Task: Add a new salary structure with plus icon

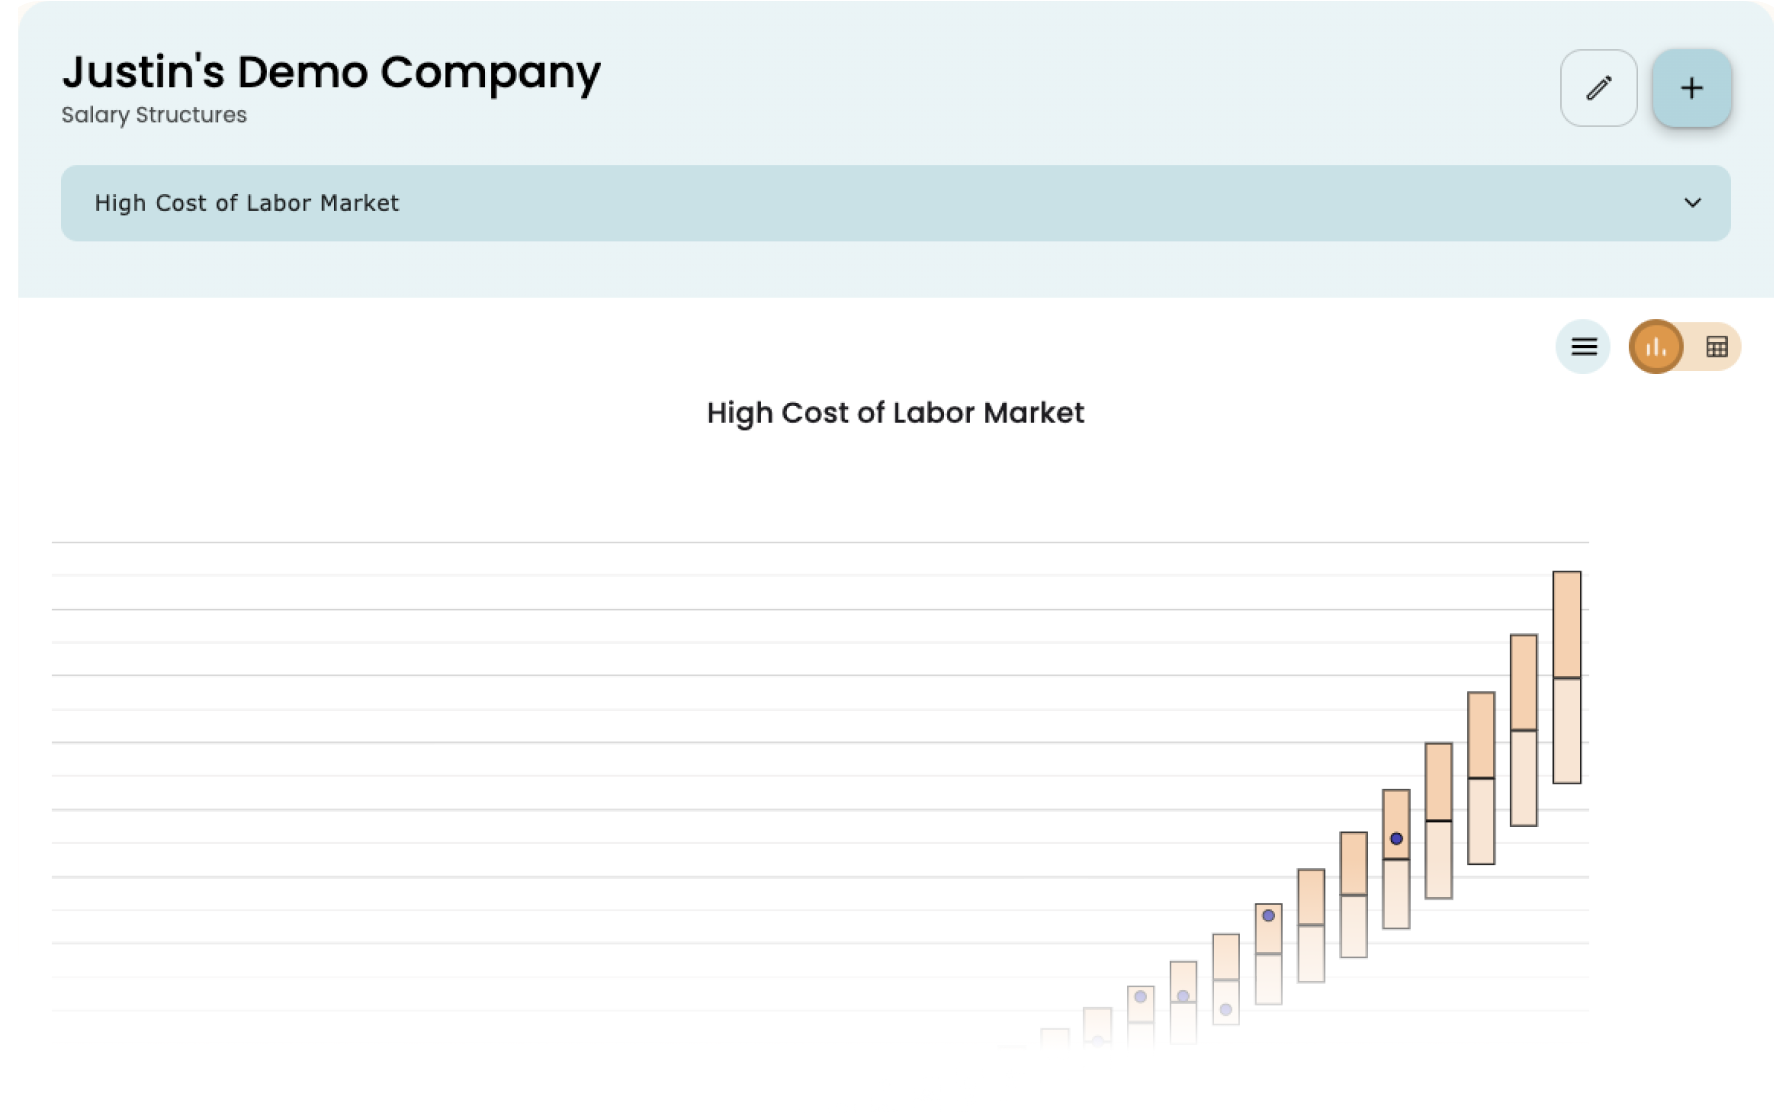Action: tap(1691, 88)
